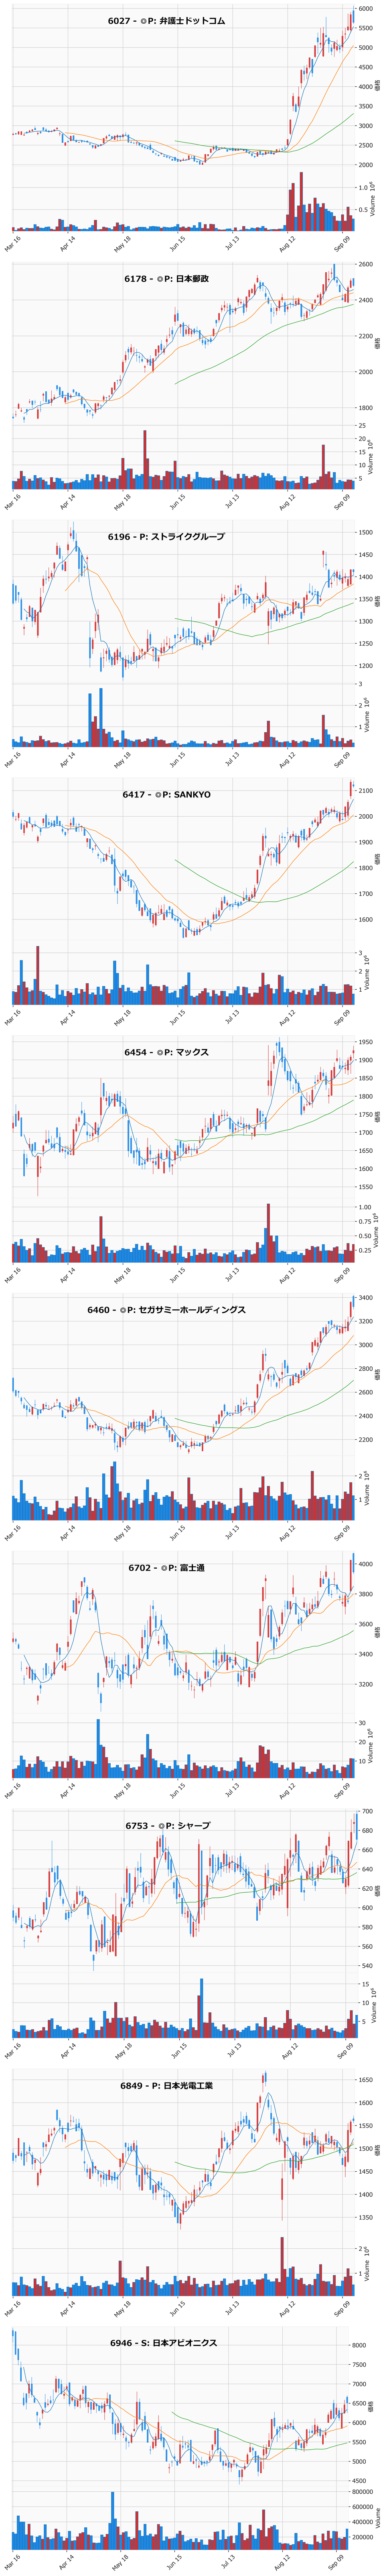
Task: Click the 6417 SANKYO chart title
Action: pos(166,794)
